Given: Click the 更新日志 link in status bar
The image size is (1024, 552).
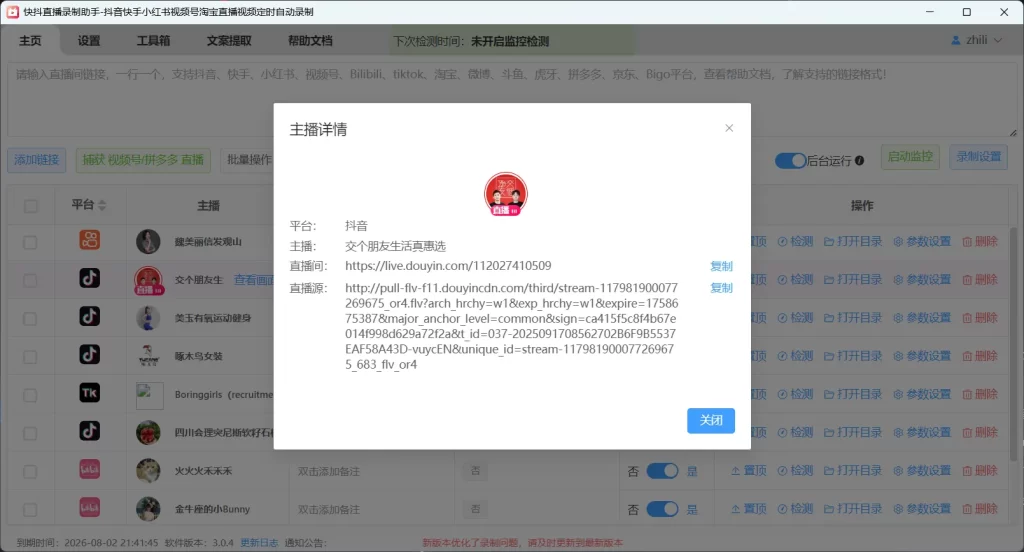Looking at the screenshot, I should 259,543.
